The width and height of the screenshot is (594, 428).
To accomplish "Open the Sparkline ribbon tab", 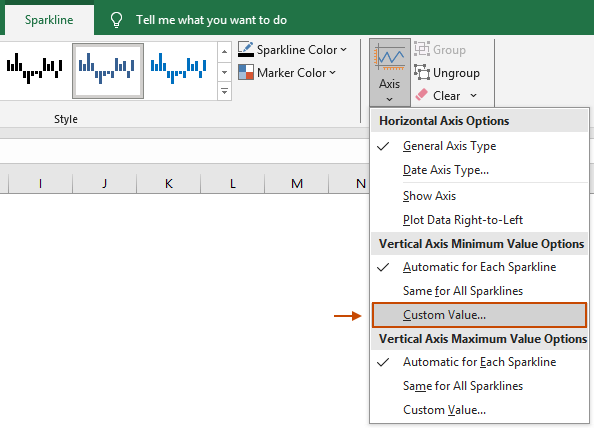I will (x=49, y=20).
